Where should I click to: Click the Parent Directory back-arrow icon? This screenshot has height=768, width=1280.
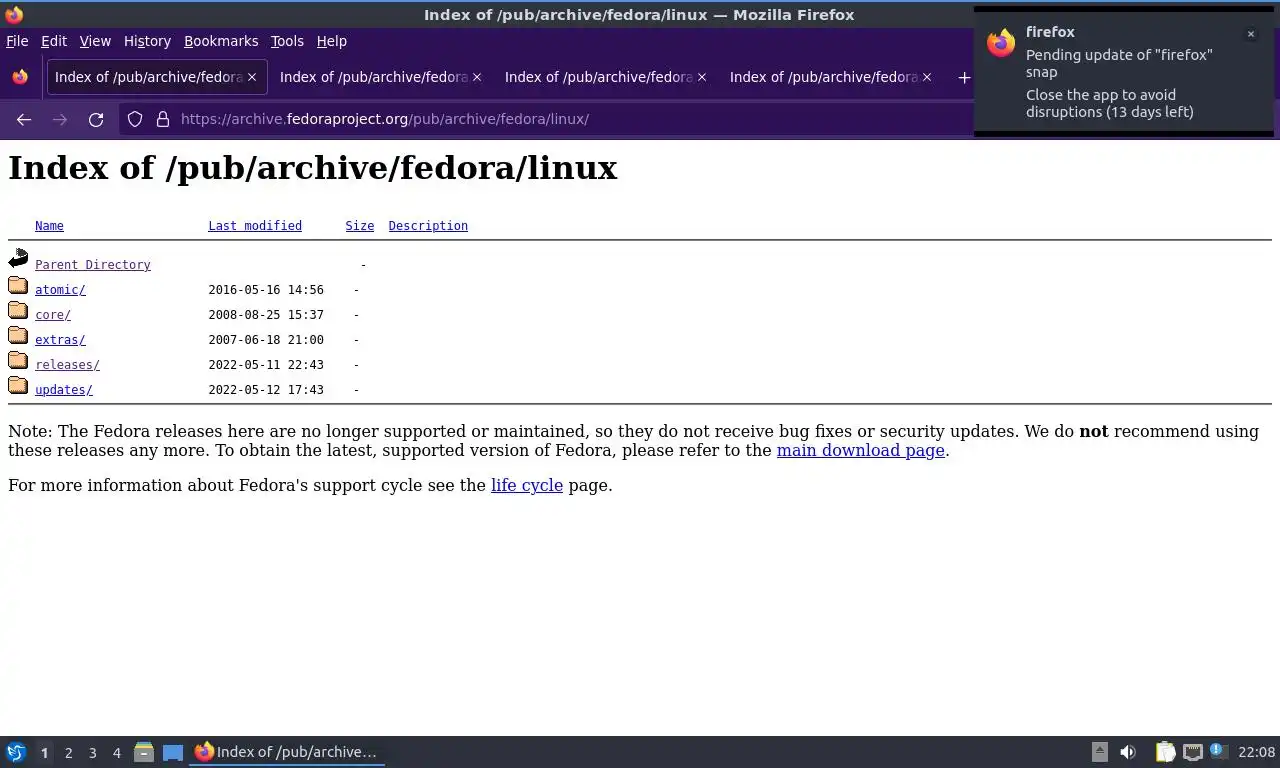click(x=18, y=259)
